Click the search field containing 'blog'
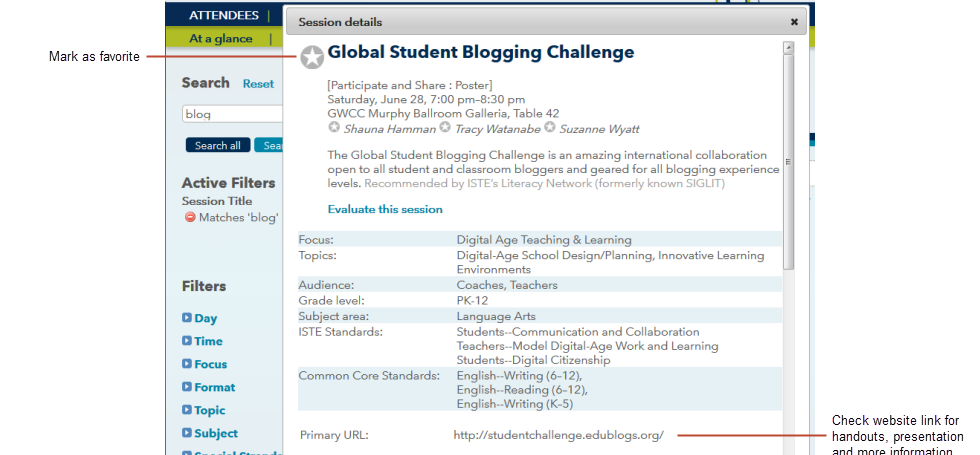 pyautogui.click(x=232, y=114)
